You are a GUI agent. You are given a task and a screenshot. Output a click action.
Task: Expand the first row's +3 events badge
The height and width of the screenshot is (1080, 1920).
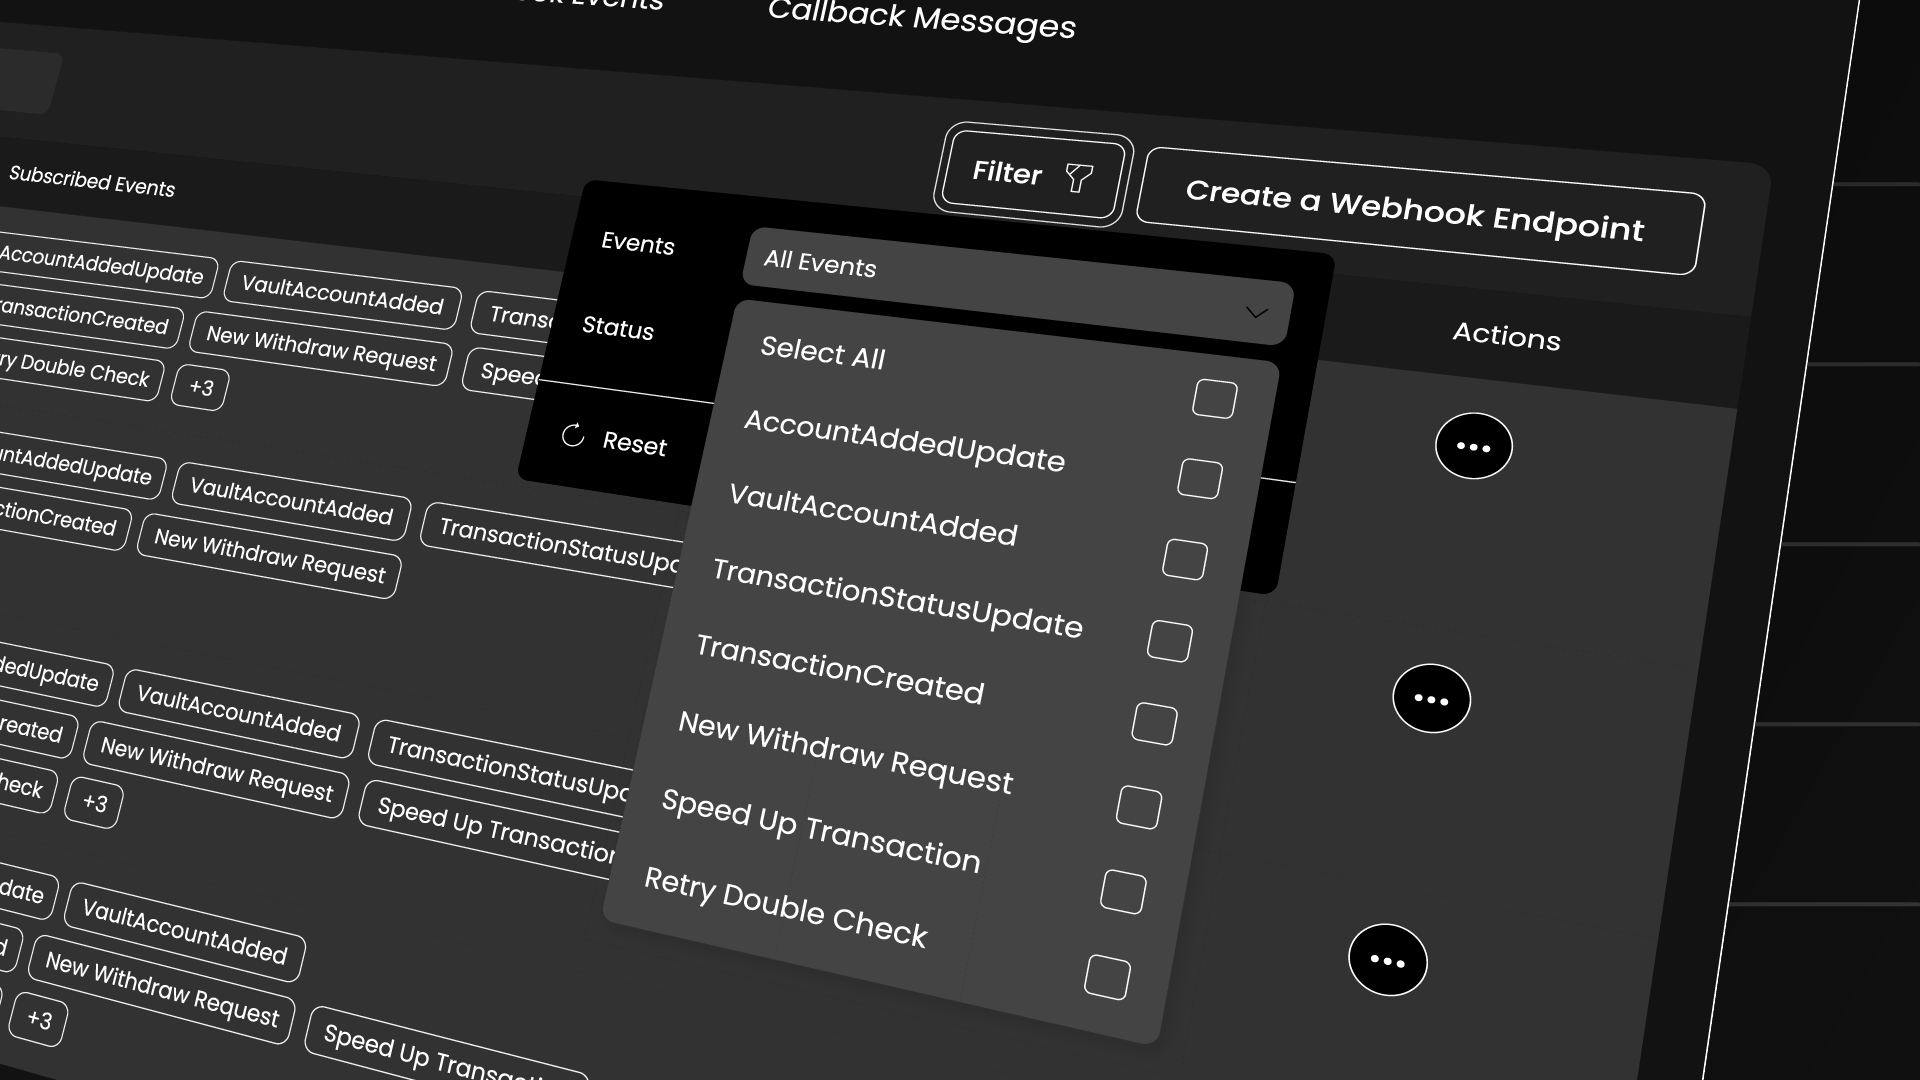(200, 388)
